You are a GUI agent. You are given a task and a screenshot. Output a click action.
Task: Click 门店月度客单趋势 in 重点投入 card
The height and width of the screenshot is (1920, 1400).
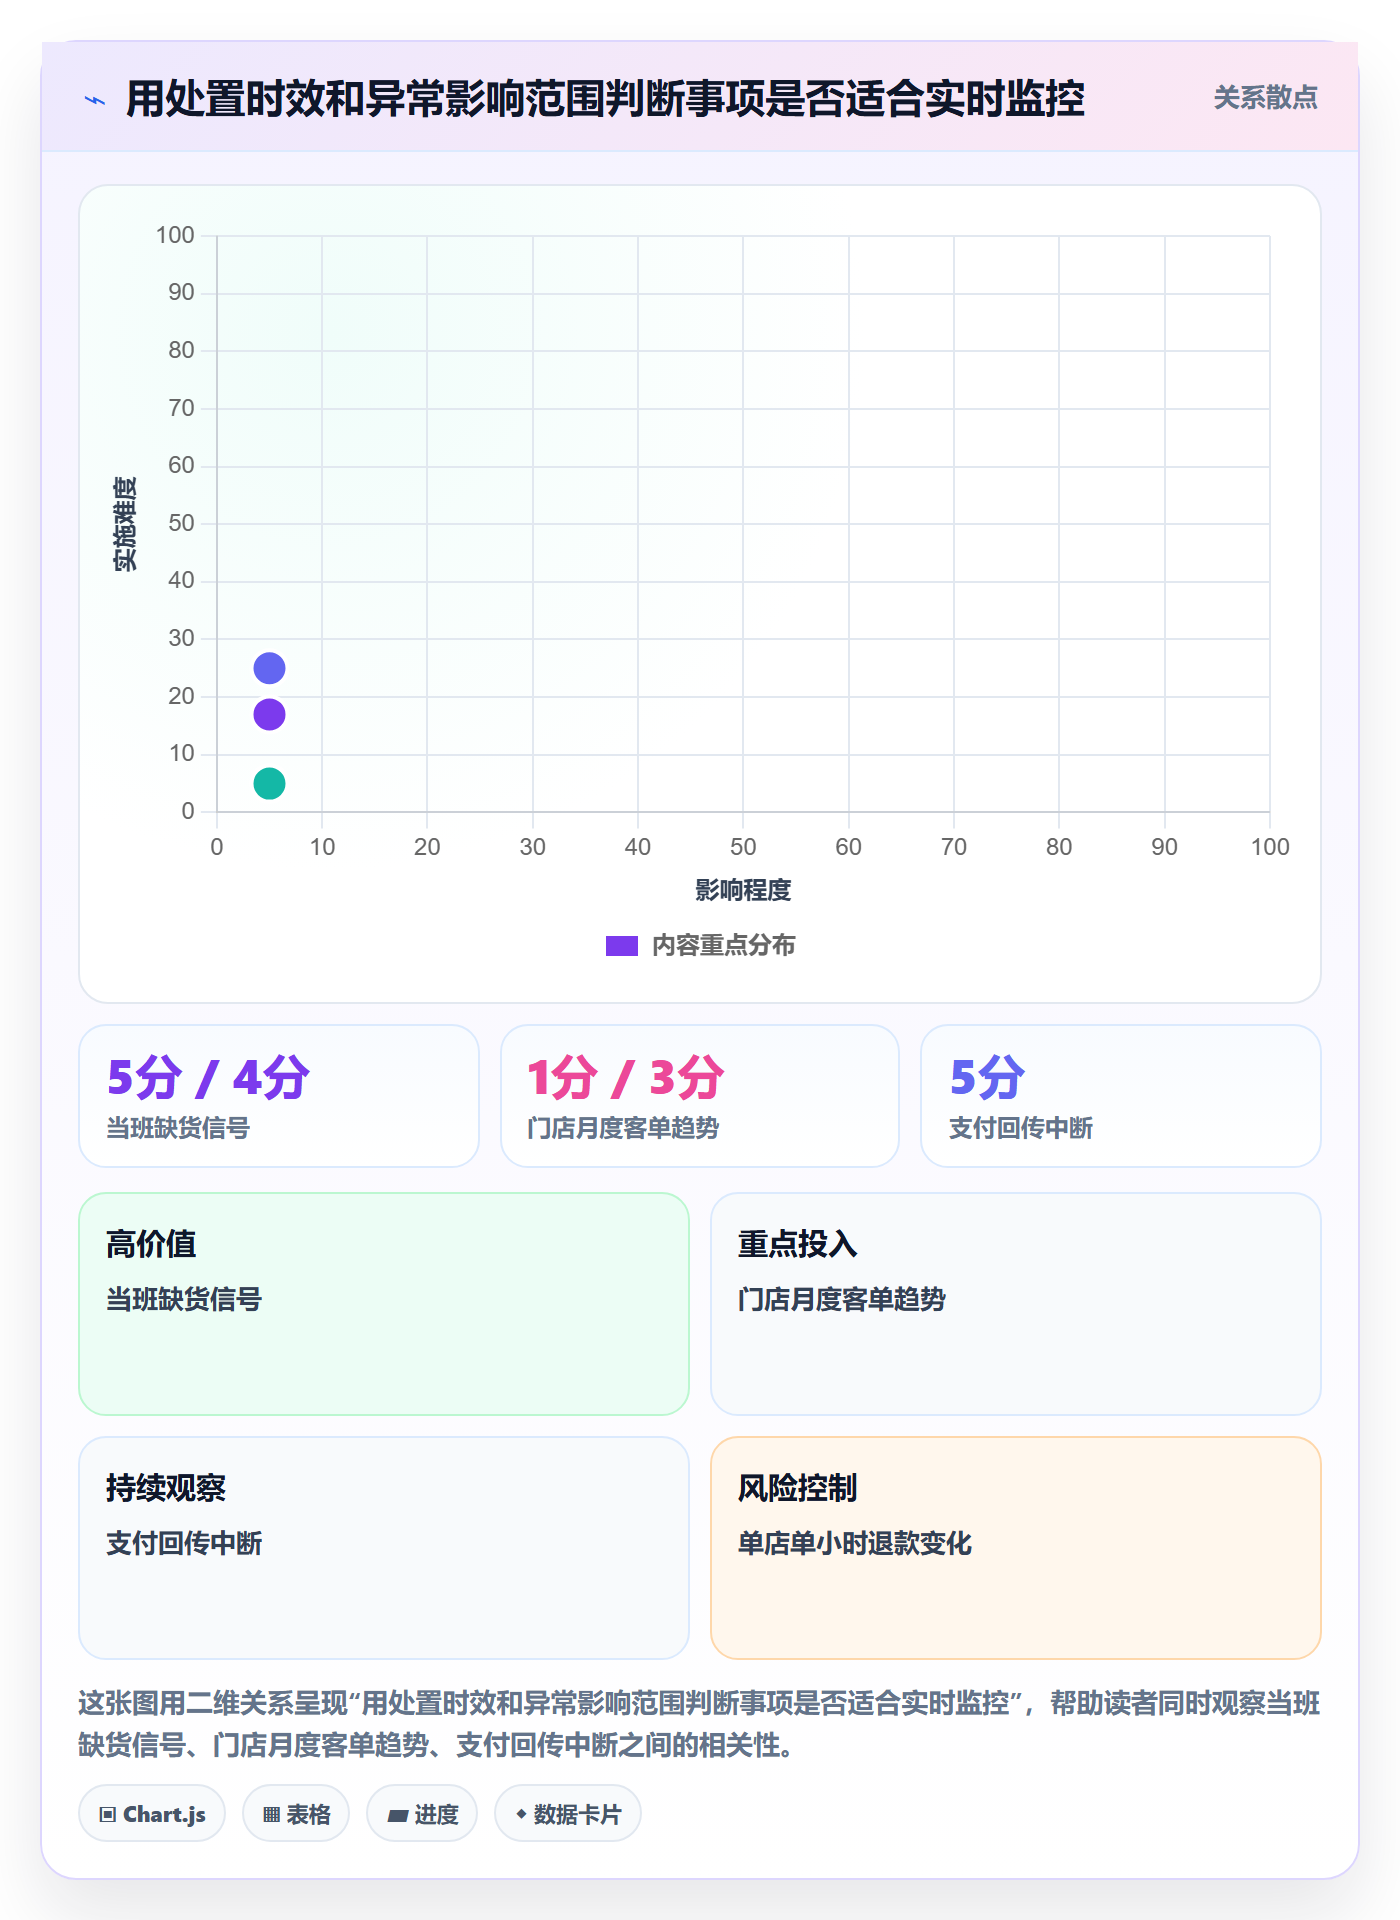point(842,1299)
